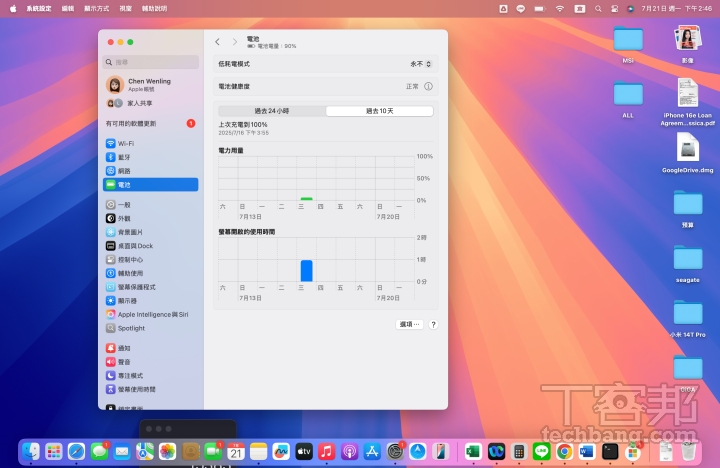Open Bluetooth (藍牙) settings

[151, 157]
